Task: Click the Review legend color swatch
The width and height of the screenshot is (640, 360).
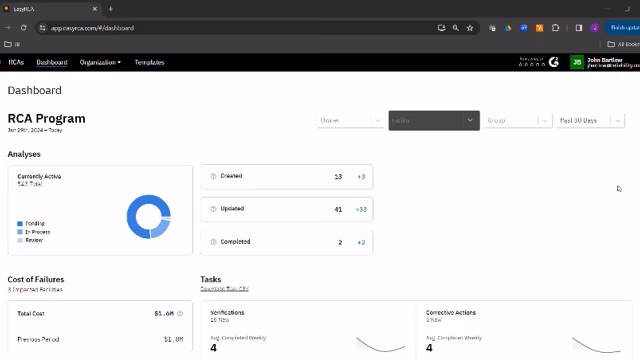Action: coord(20,240)
